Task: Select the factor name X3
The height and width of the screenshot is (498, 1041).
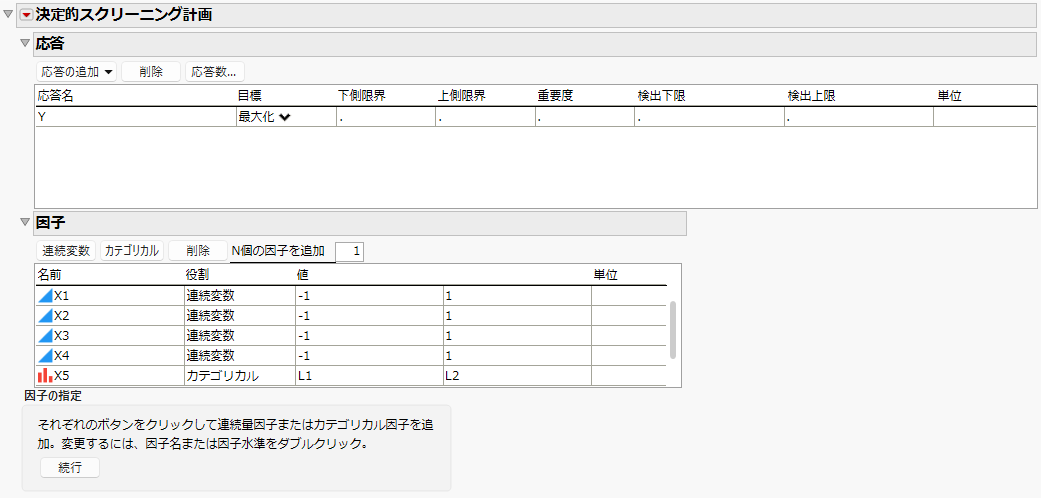Action: click(x=62, y=336)
